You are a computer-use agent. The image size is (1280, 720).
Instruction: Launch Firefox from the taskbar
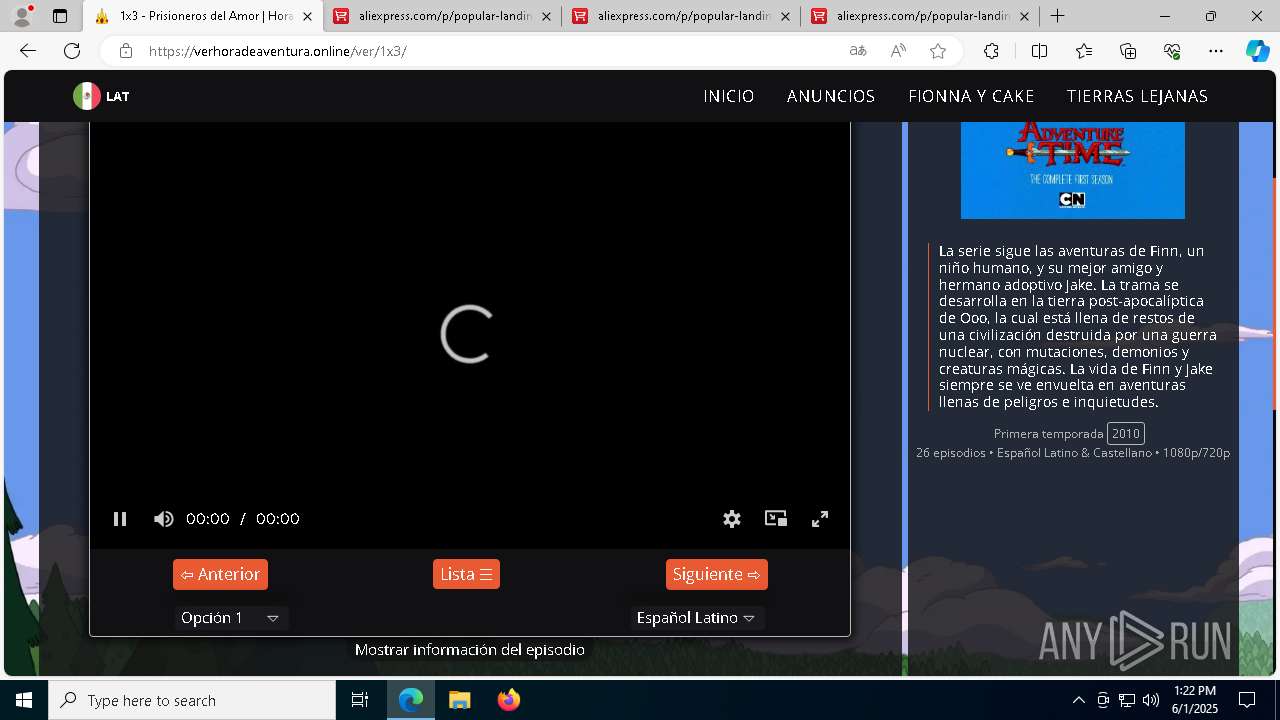pyautogui.click(x=509, y=700)
